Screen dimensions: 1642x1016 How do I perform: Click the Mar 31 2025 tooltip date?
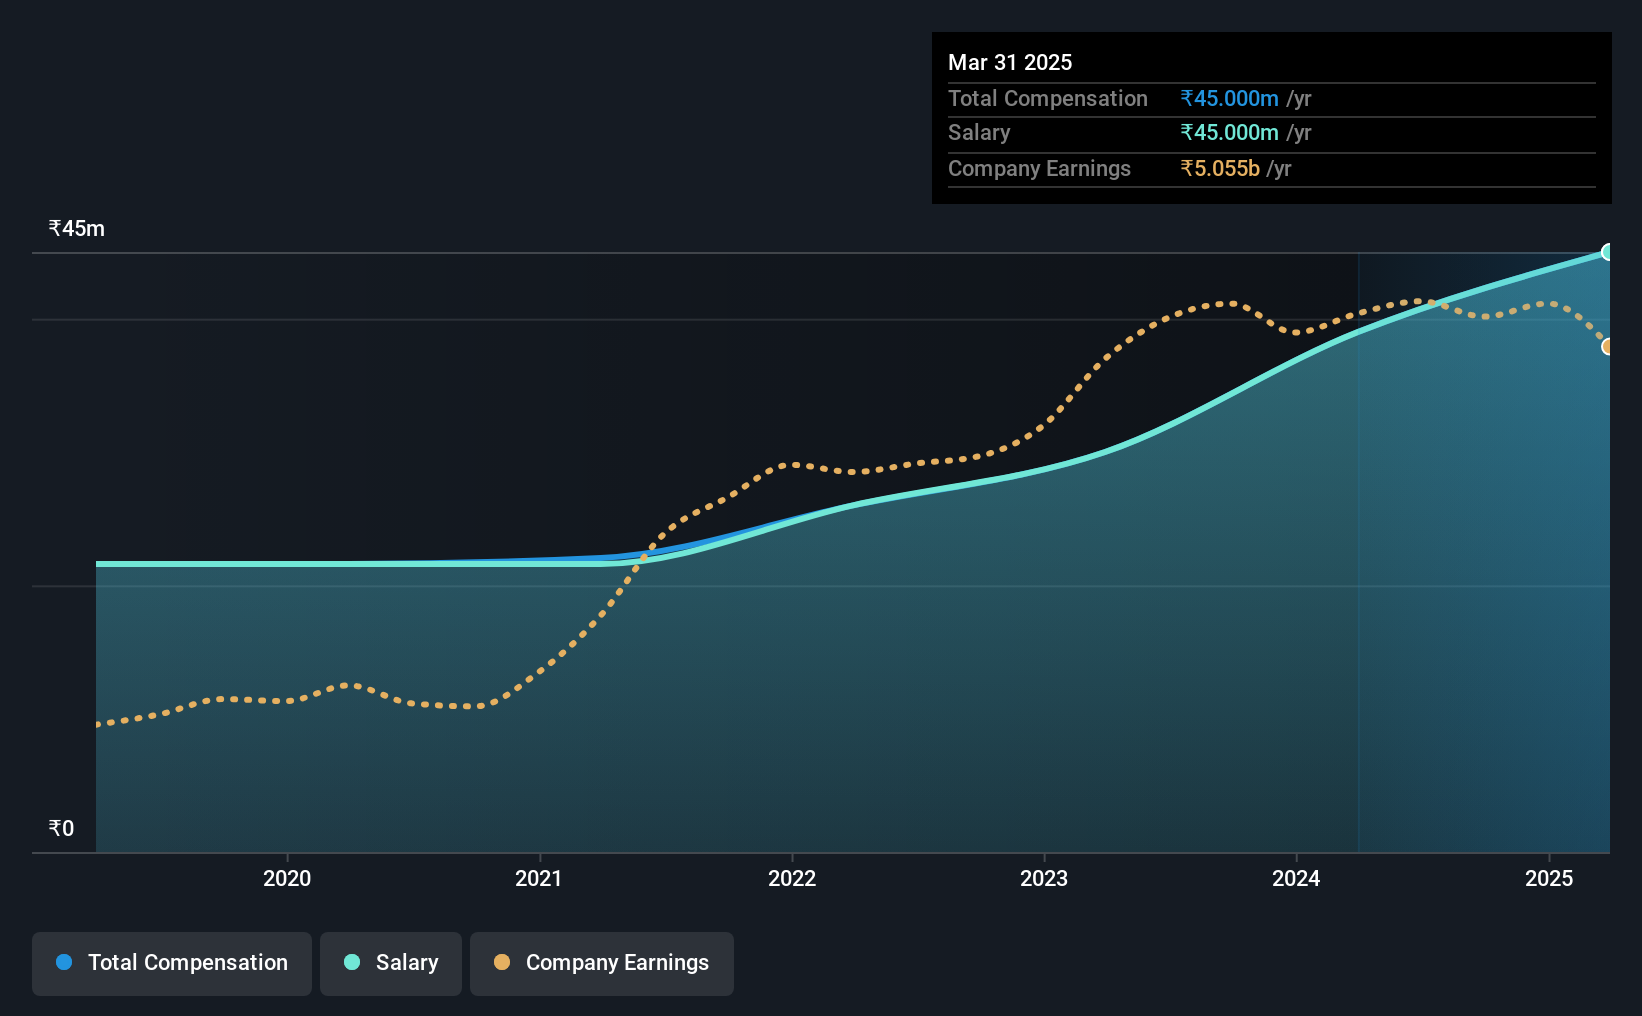click(x=1010, y=62)
